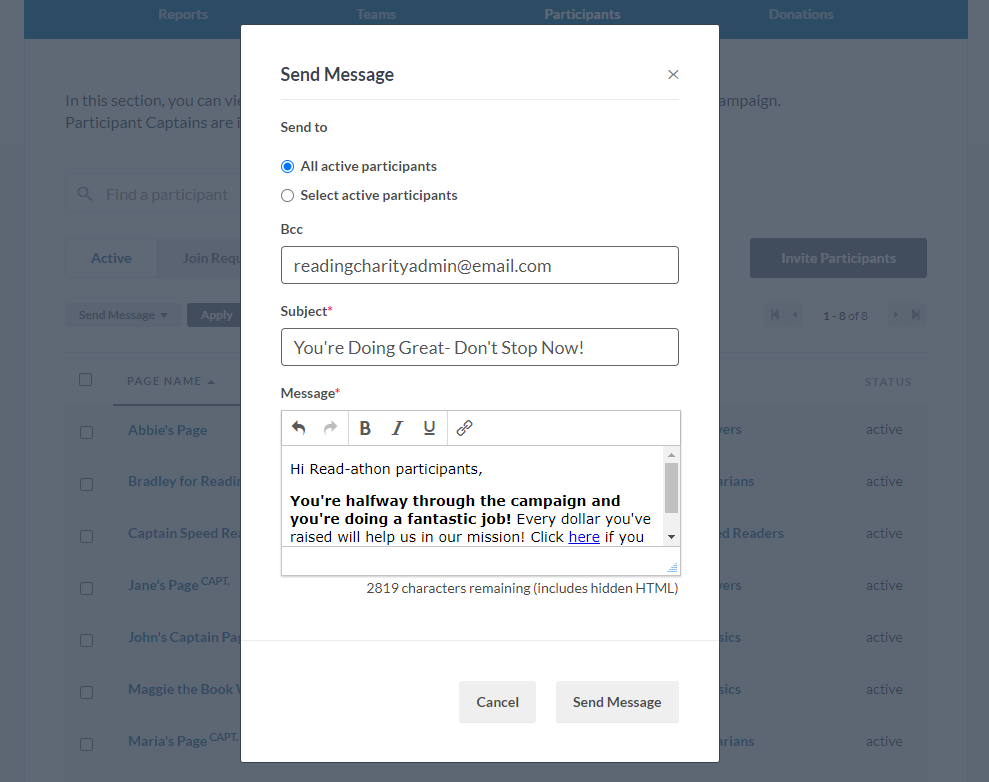Go to next page of participants

click(895, 315)
